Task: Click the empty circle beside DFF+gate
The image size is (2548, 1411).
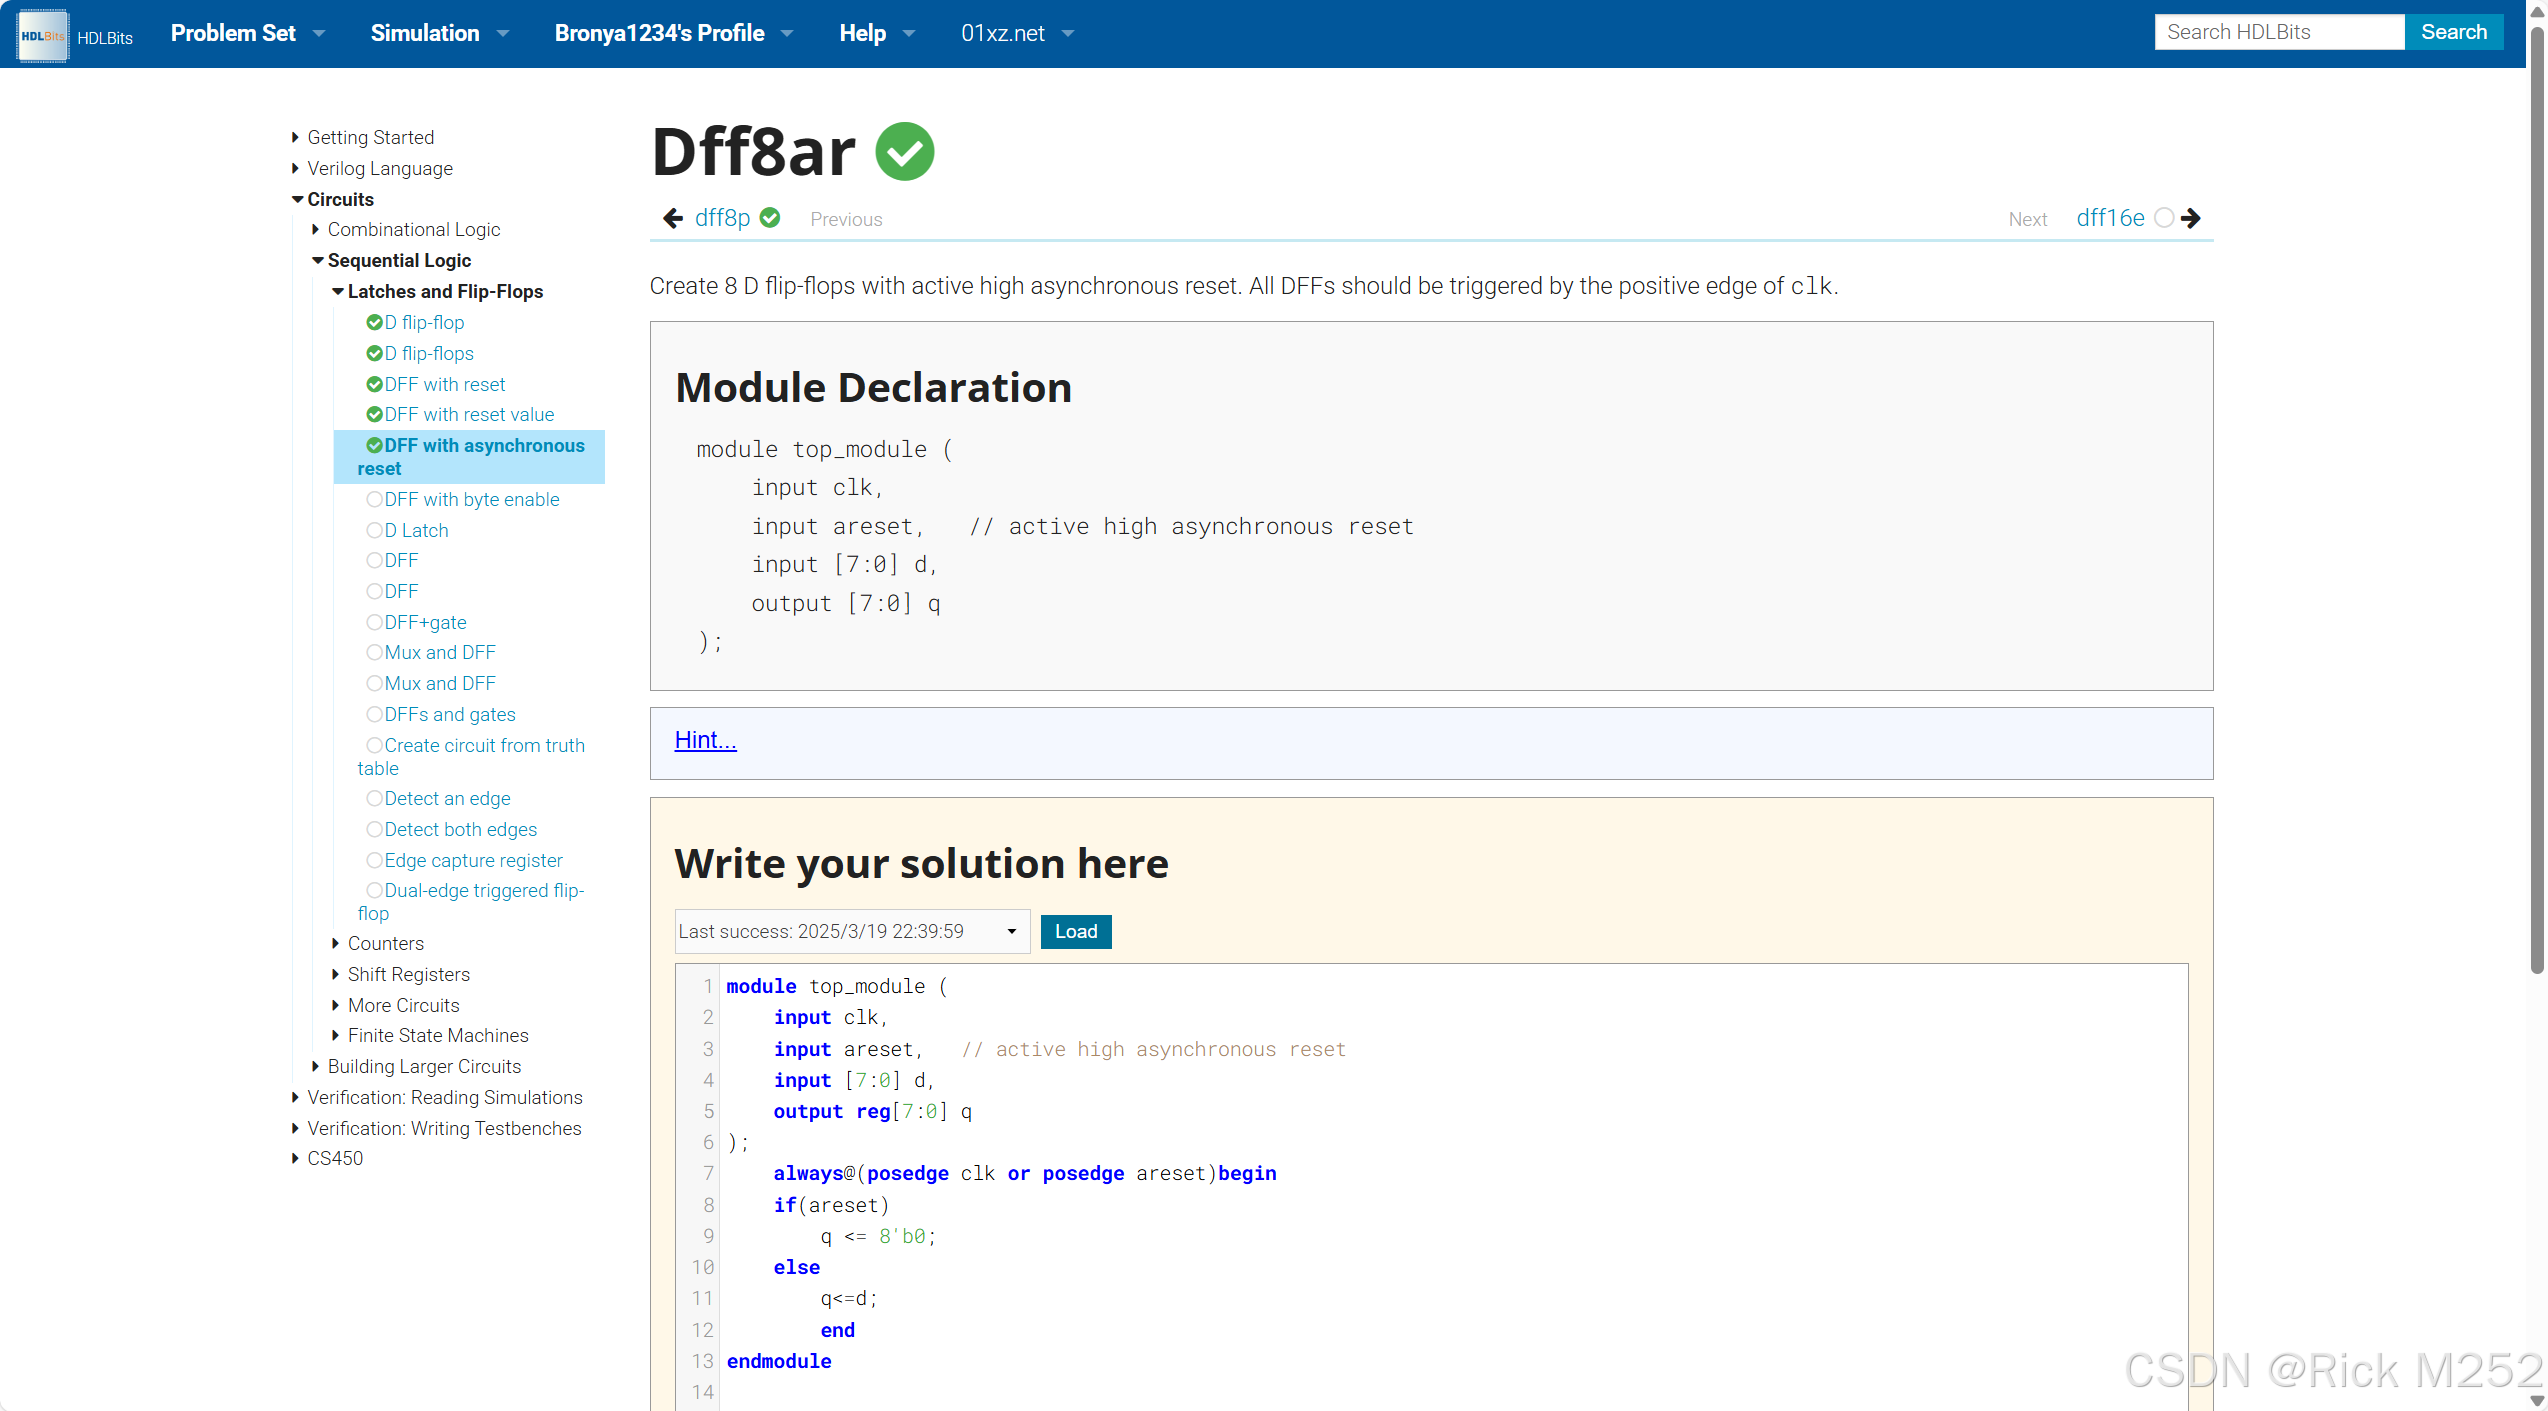Action: pyautogui.click(x=374, y=622)
